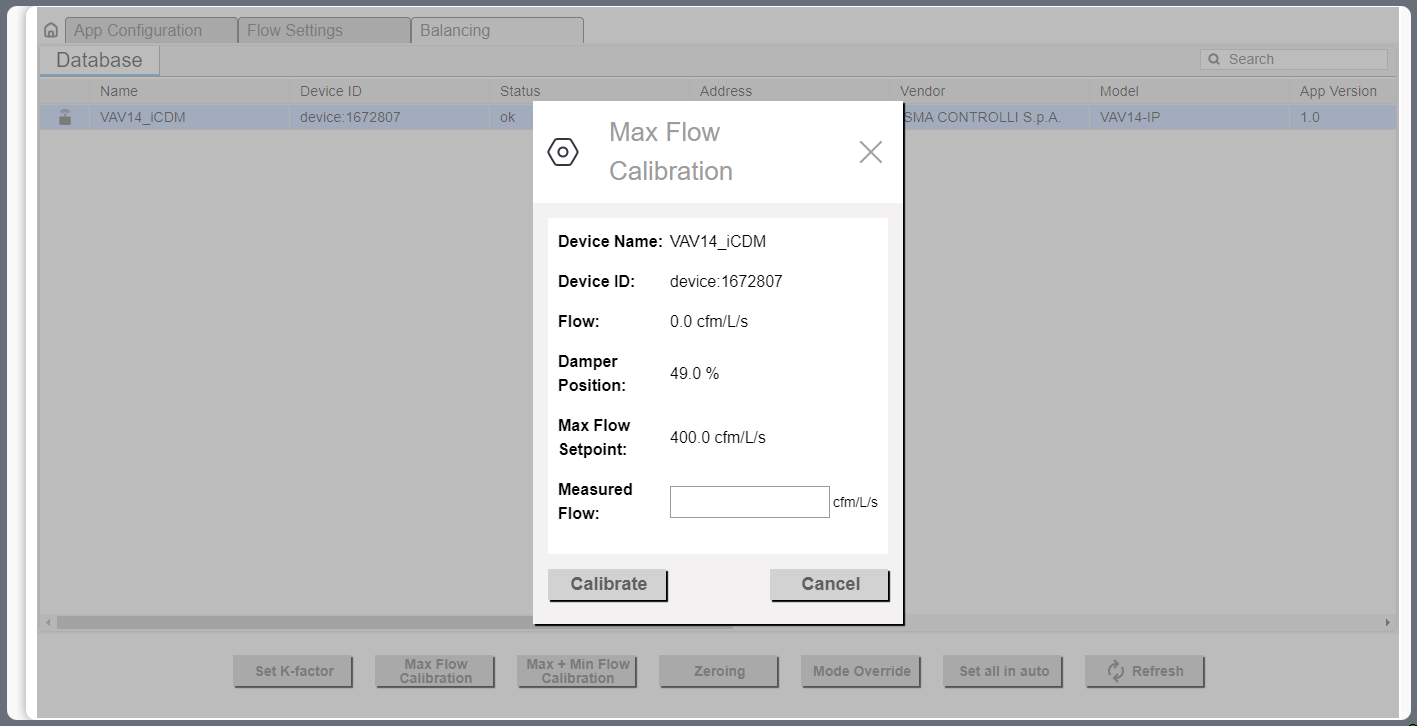Click the Set K-factor button
Image resolution: width=1417 pixels, height=726 pixels.
tap(294, 671)
